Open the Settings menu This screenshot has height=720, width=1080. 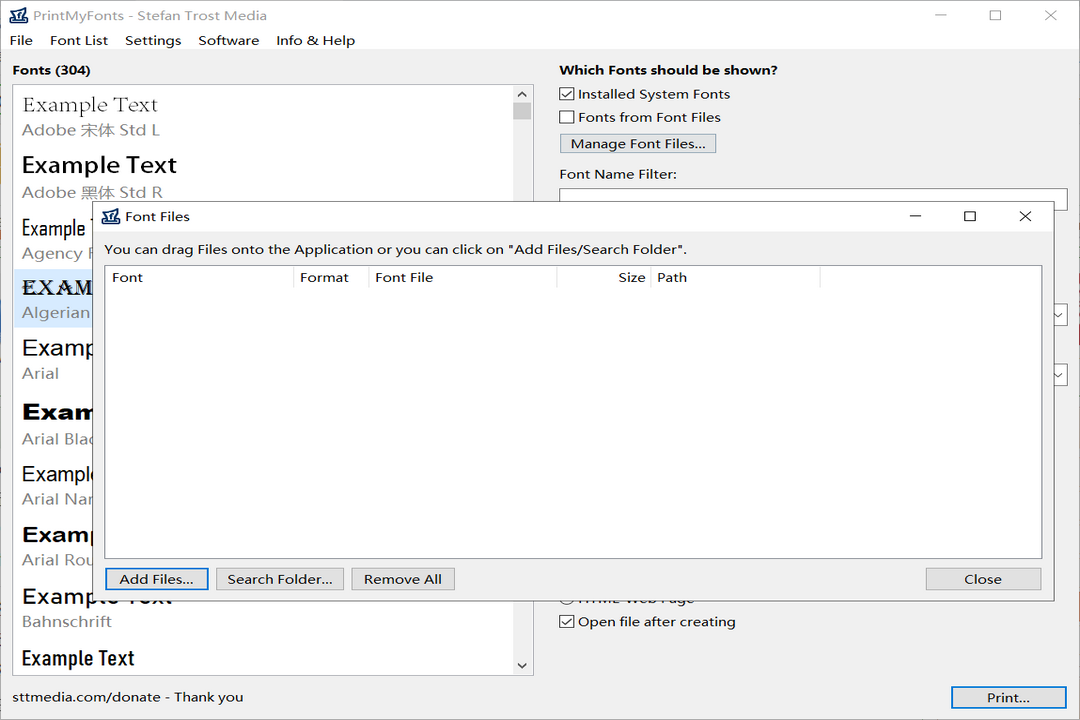coord(153,40)
